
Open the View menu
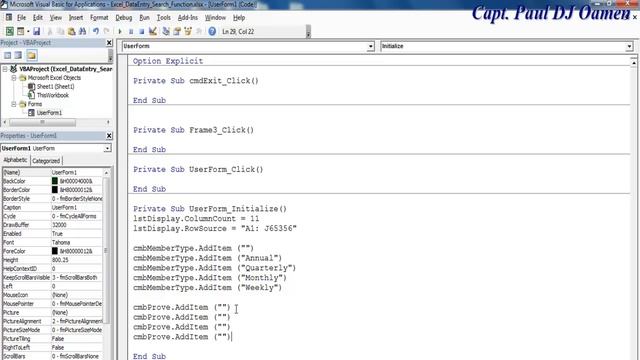point(56,18)
